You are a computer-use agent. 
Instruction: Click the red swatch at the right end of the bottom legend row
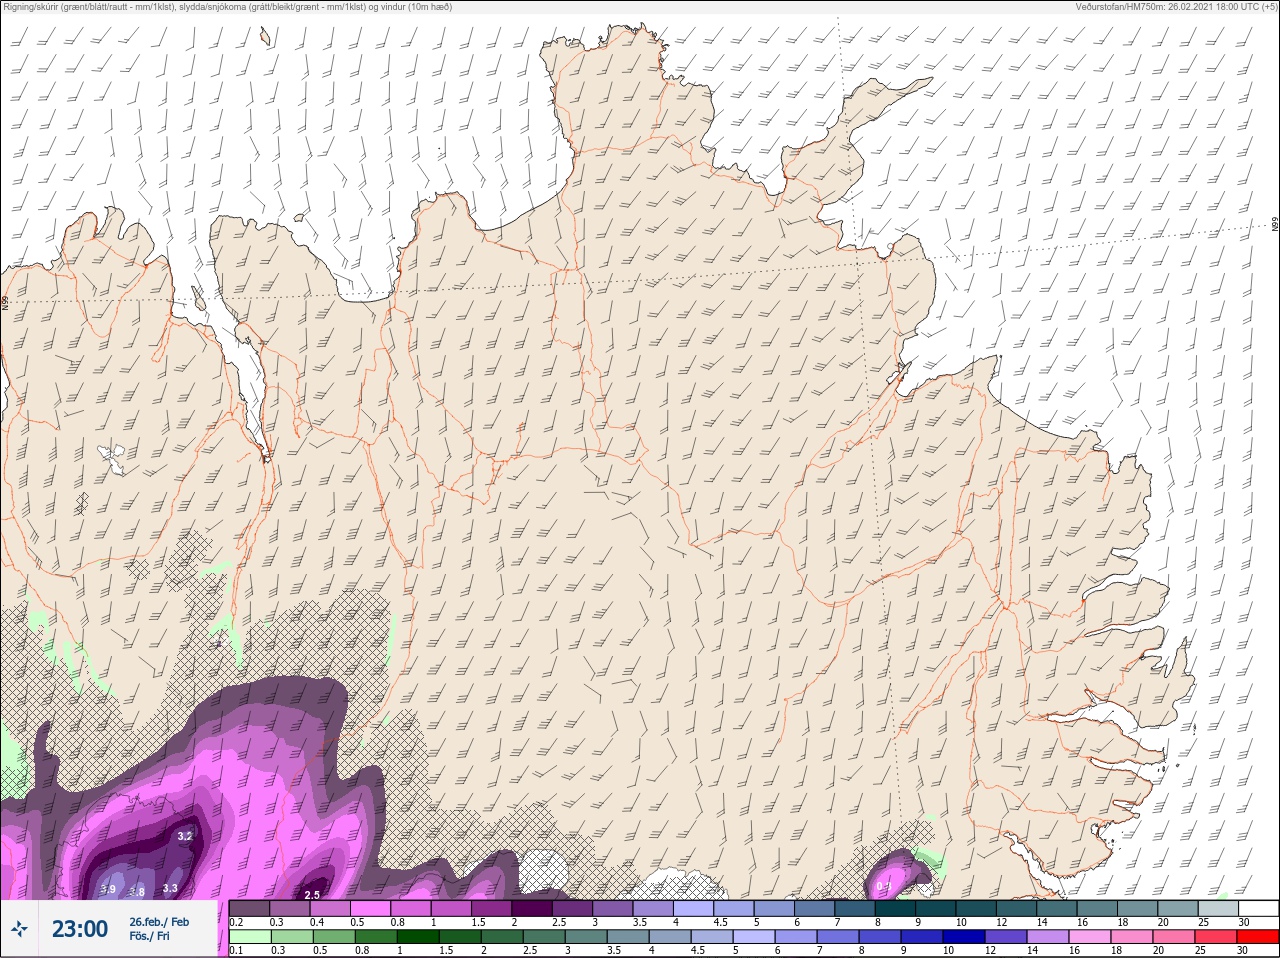[1258, 936]
